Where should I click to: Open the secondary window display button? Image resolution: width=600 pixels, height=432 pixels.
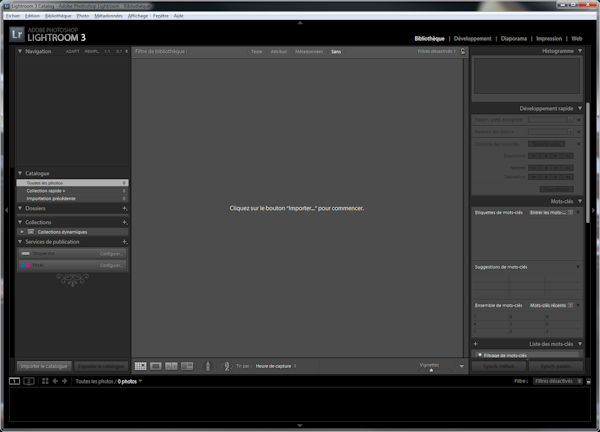(x=29, y=381)
